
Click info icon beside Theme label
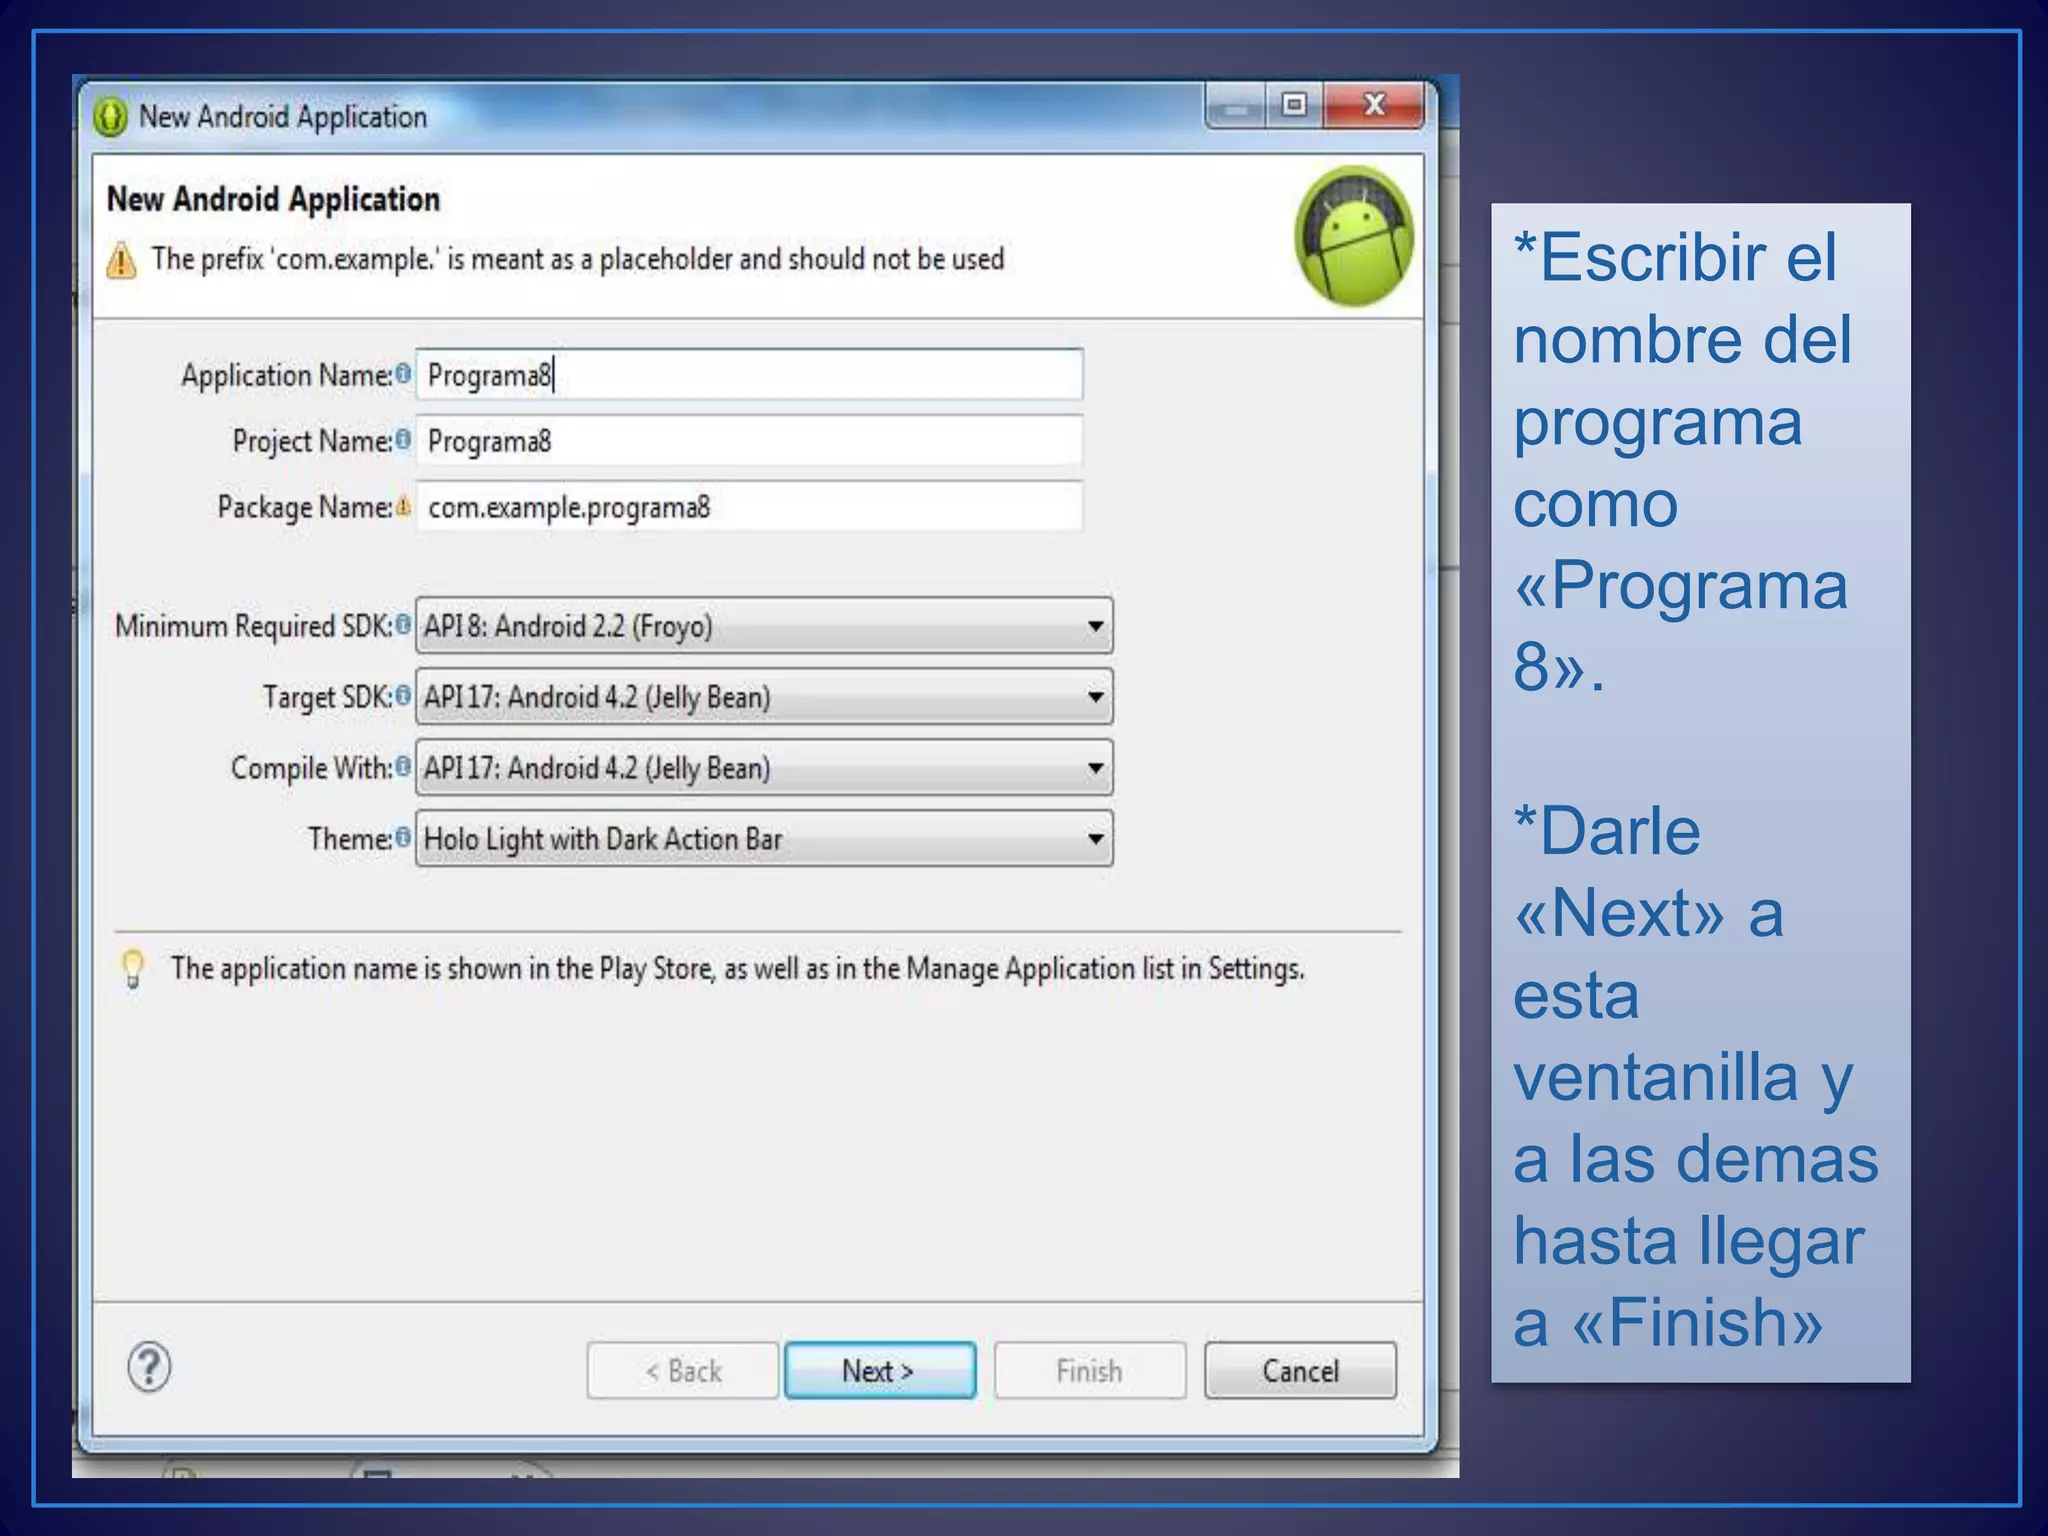[403, 838]
